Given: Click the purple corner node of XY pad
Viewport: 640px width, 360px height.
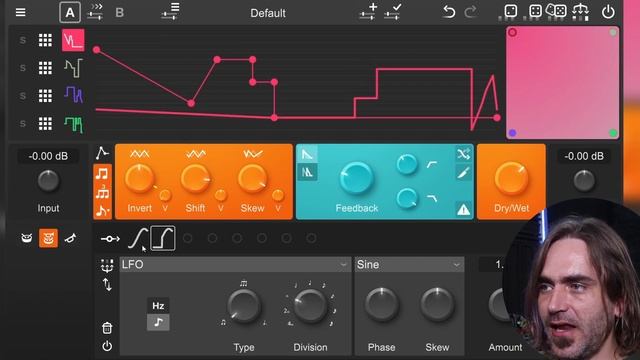Looking at the screenshot, I should click(x=513, y=133).
